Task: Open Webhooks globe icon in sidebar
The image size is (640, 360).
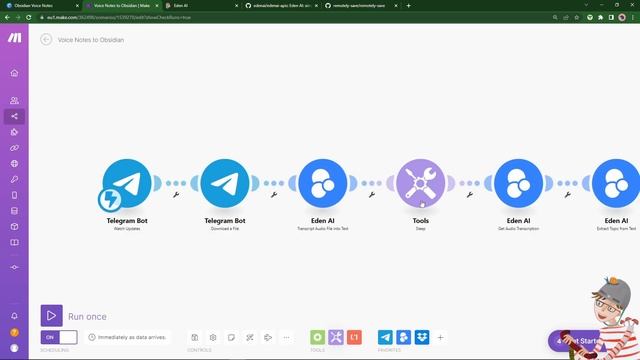Action: [x=14, y=164]
